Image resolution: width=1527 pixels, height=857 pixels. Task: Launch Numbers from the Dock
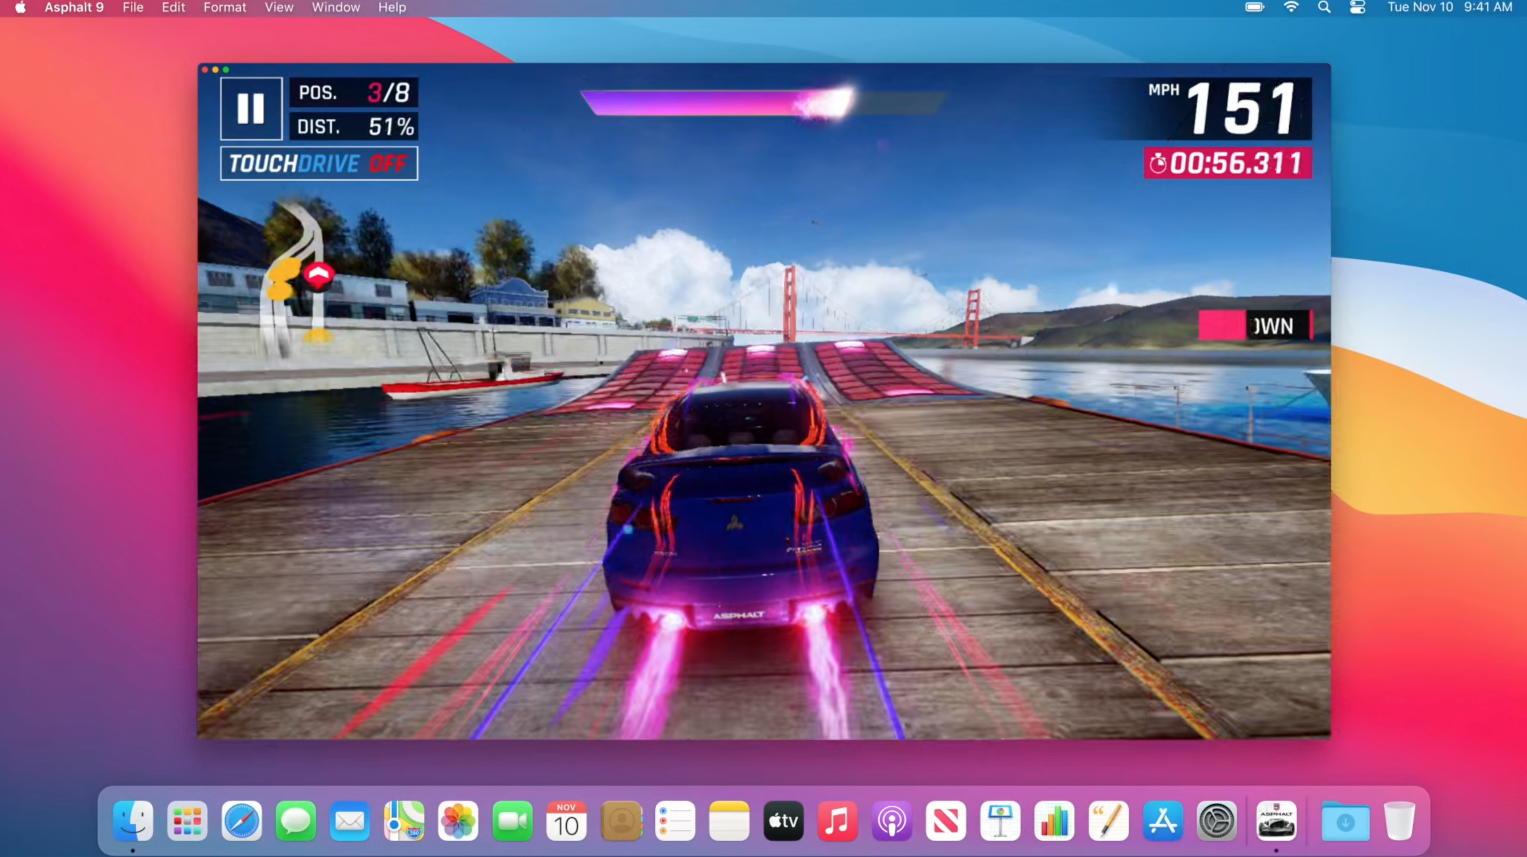click(x=1054, y=821)
